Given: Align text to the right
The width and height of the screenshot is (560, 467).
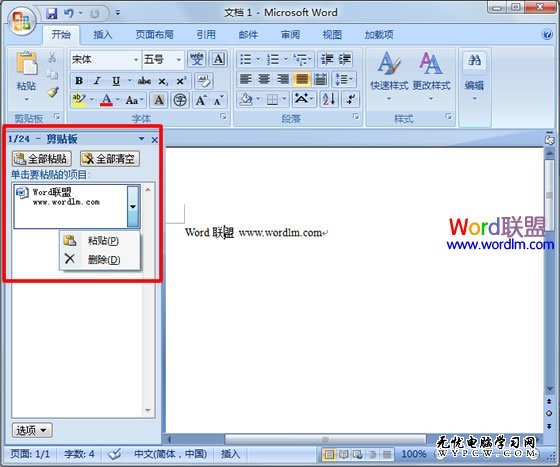Looking at the screenshot, I should 283,79.
